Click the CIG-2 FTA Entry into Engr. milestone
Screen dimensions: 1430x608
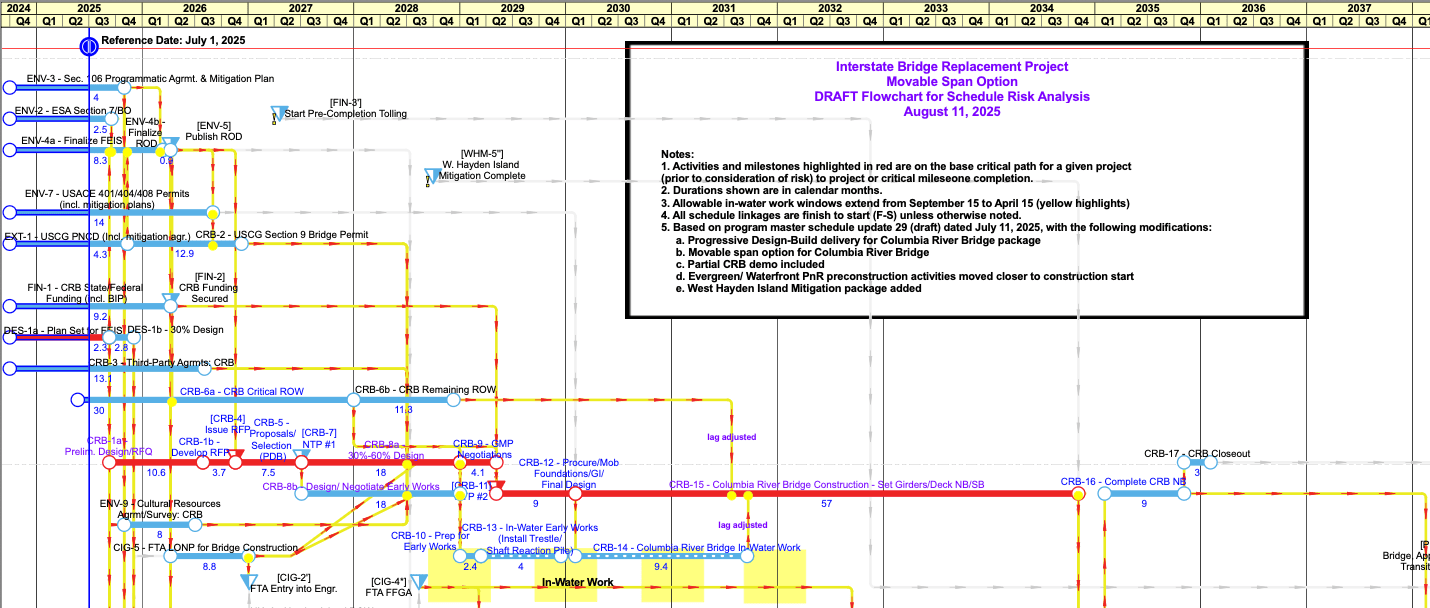[x=249, y=581]
